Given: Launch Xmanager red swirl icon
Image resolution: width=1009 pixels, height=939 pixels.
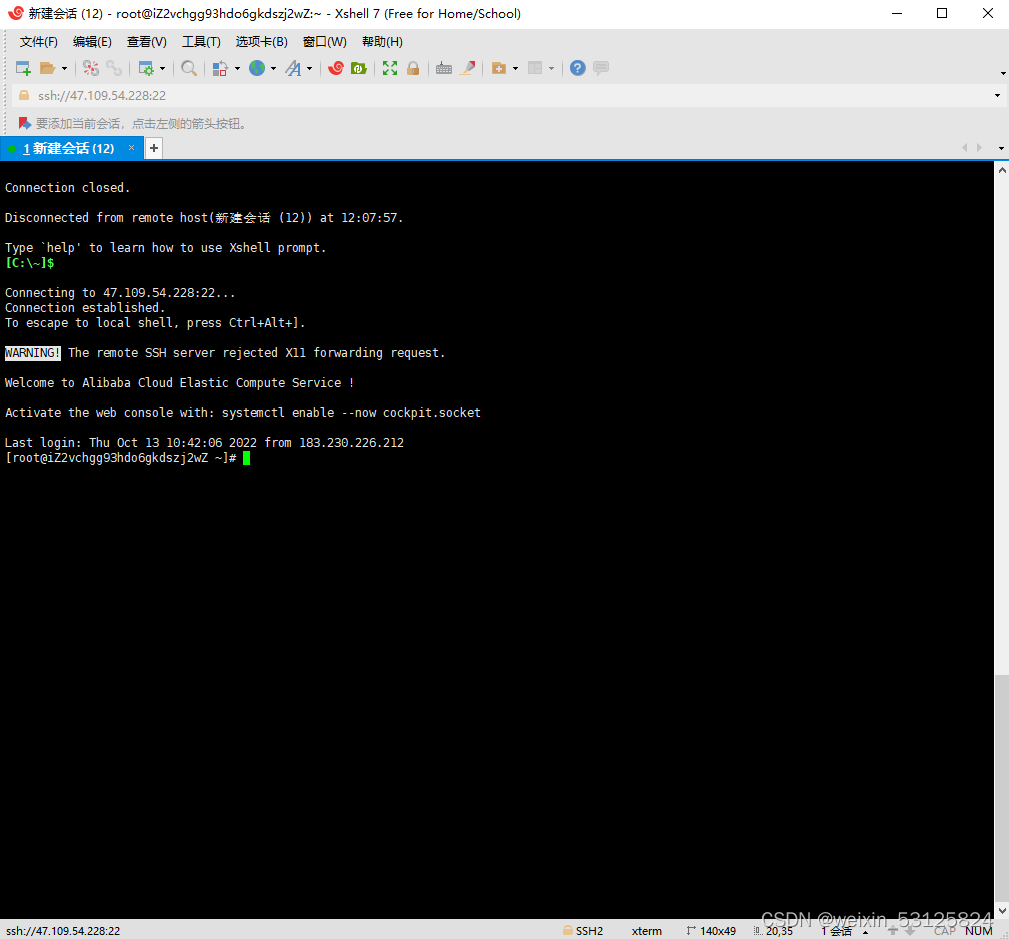Looking at the screenshot, I should click(x=336, y=68).
